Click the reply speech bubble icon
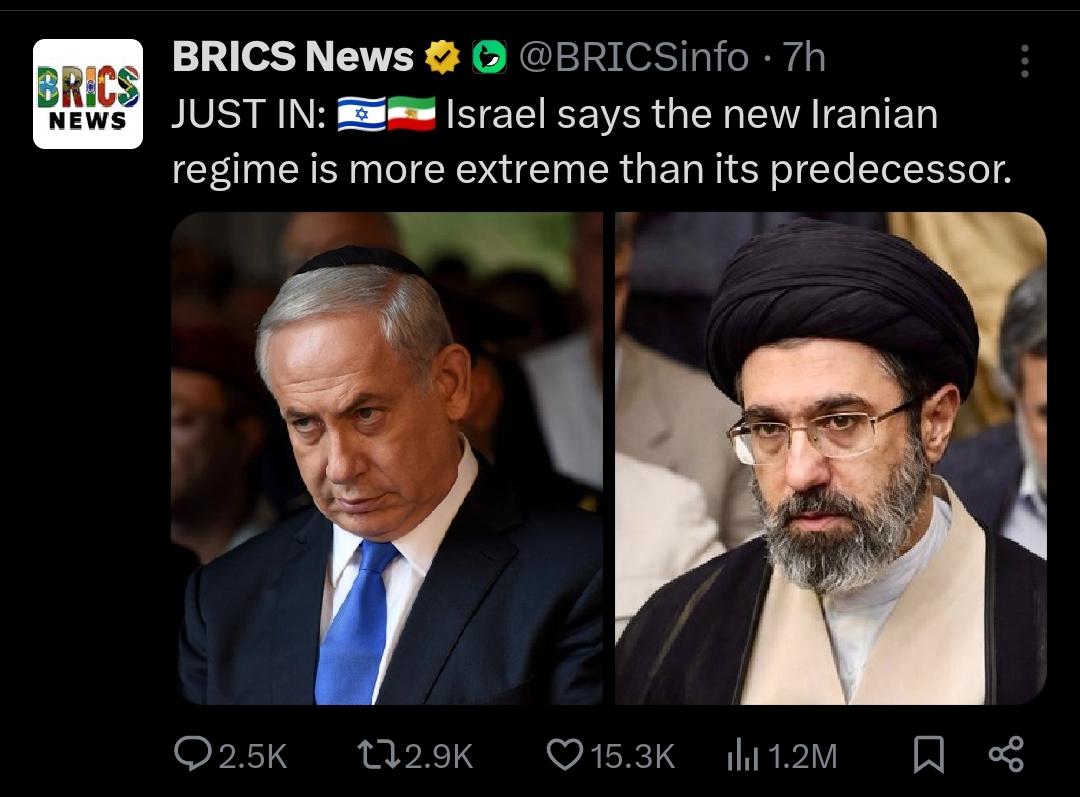 pos(192,752)
